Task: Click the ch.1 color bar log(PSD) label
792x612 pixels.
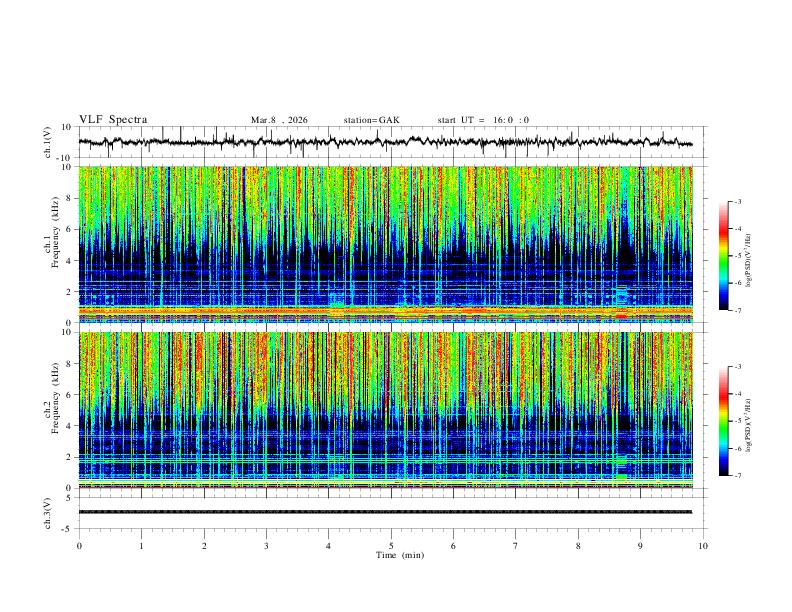Action: point(749,260)
